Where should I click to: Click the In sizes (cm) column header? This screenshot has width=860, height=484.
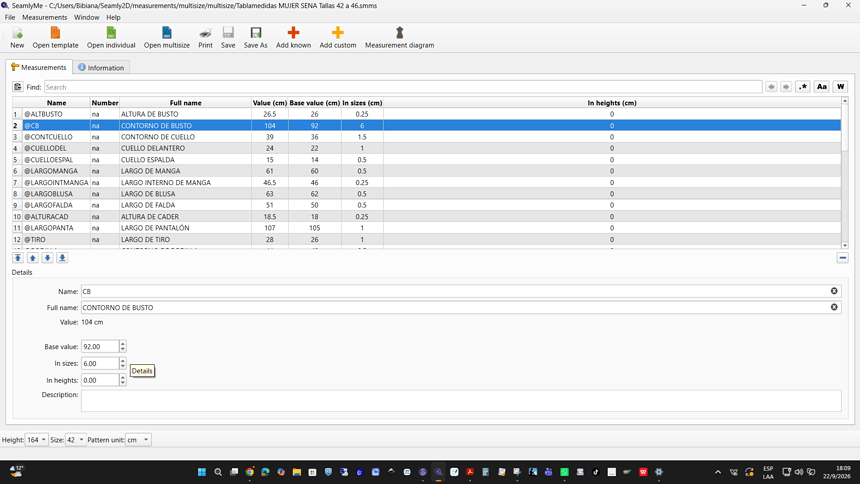tap(362, 103)
